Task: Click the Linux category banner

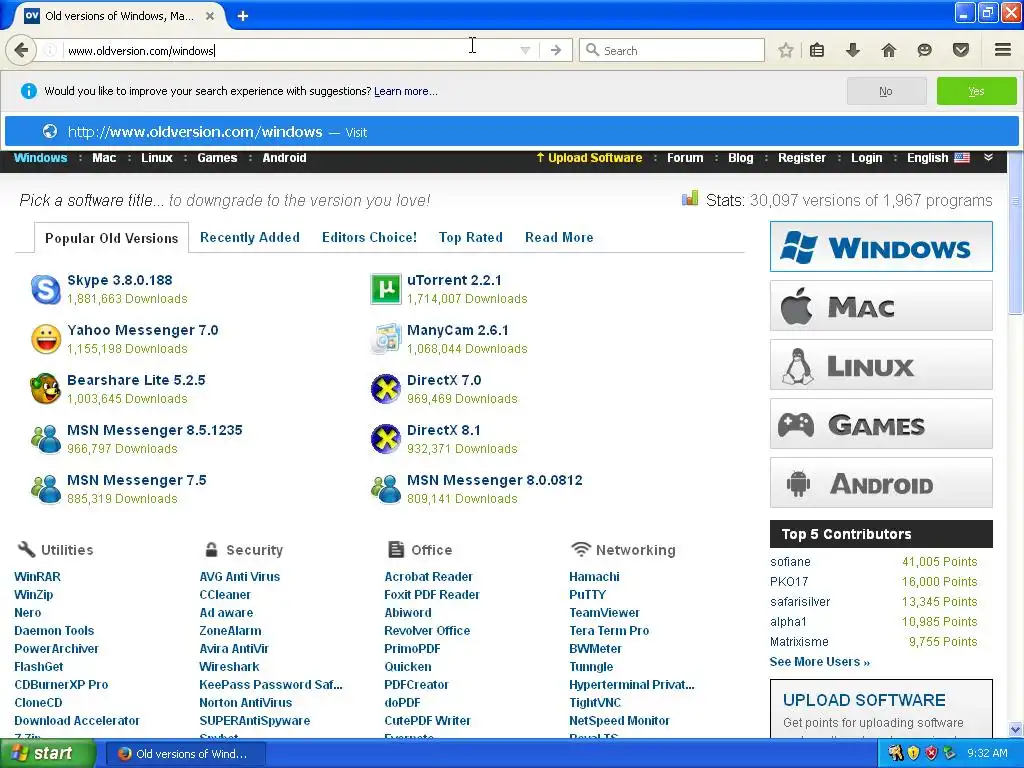Action: tap(881, 364)
